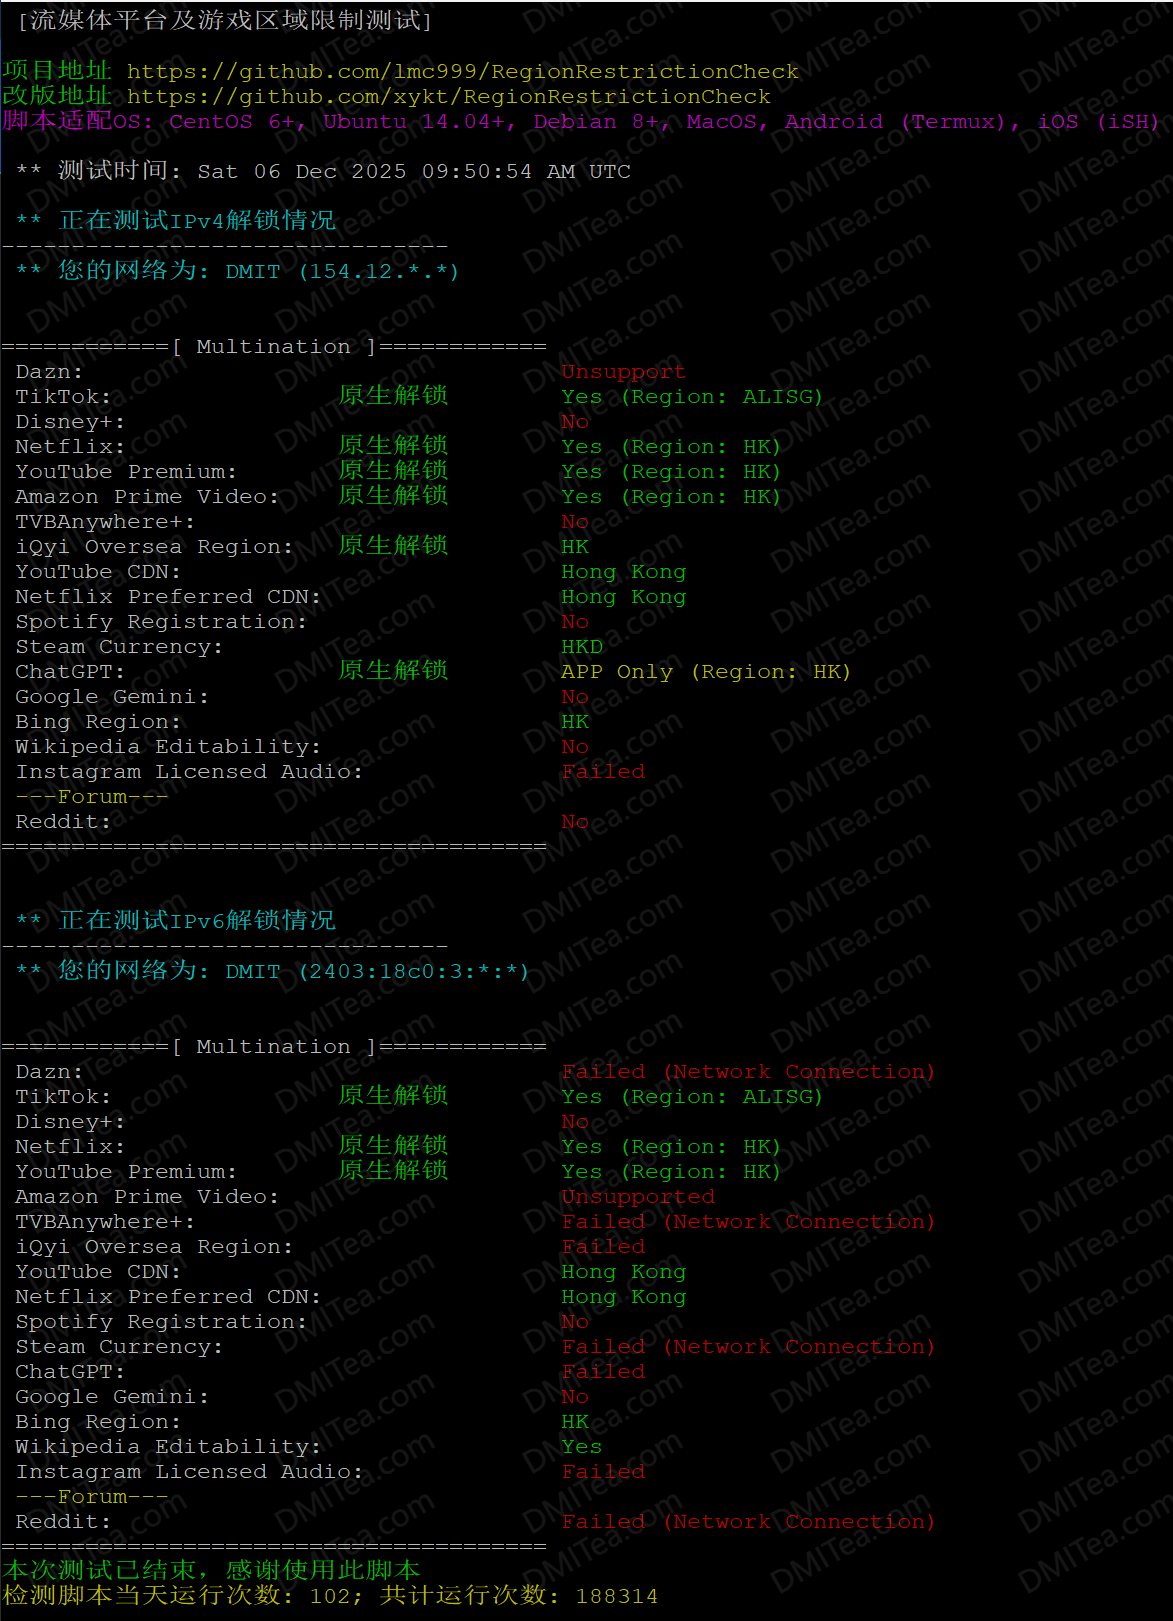
Task: Select 'Failed' for IPv4 Instagram Licensed Audio
Action: [x=603, y=771]
